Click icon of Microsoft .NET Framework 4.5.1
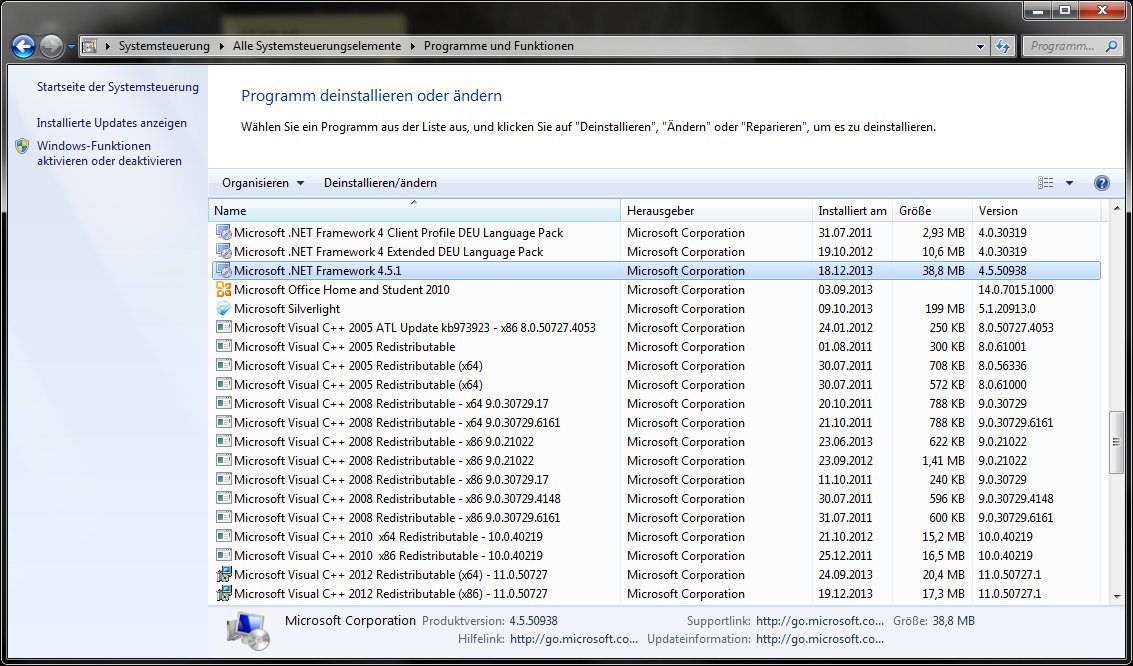This screenshot has width=1133, height=666. coord(223,270)
